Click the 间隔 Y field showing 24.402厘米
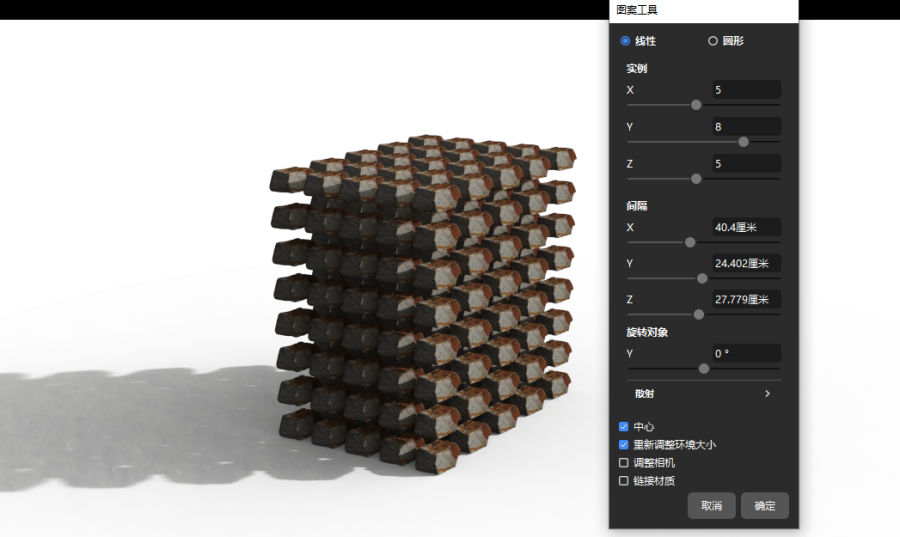The image size is (900, 537). pos(745,263)
